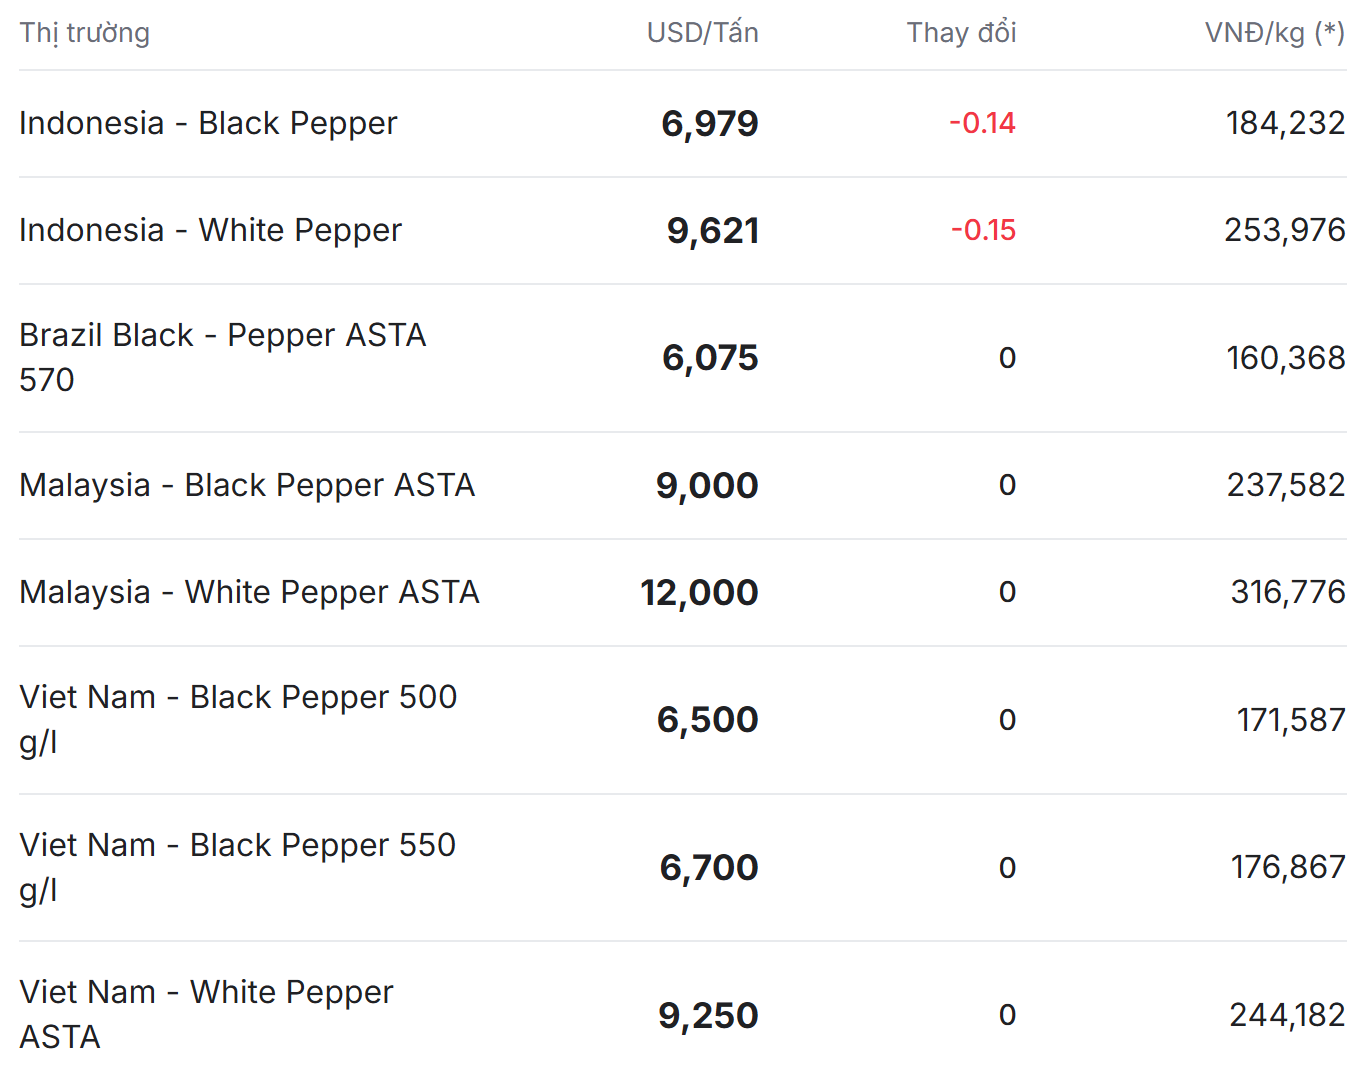Click Brazil Black - Pepper ASTA 570
The height and width of the screenshot is (1069, 1364).
pyautogui.click(x=222, y=357)
